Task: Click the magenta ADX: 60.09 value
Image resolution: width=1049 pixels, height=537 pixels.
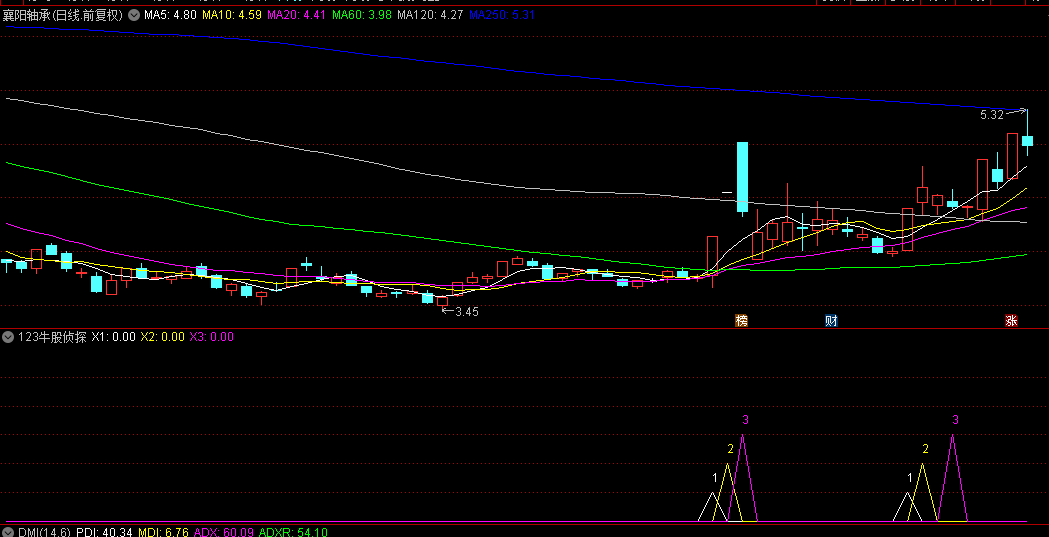Action: (223, 532)
